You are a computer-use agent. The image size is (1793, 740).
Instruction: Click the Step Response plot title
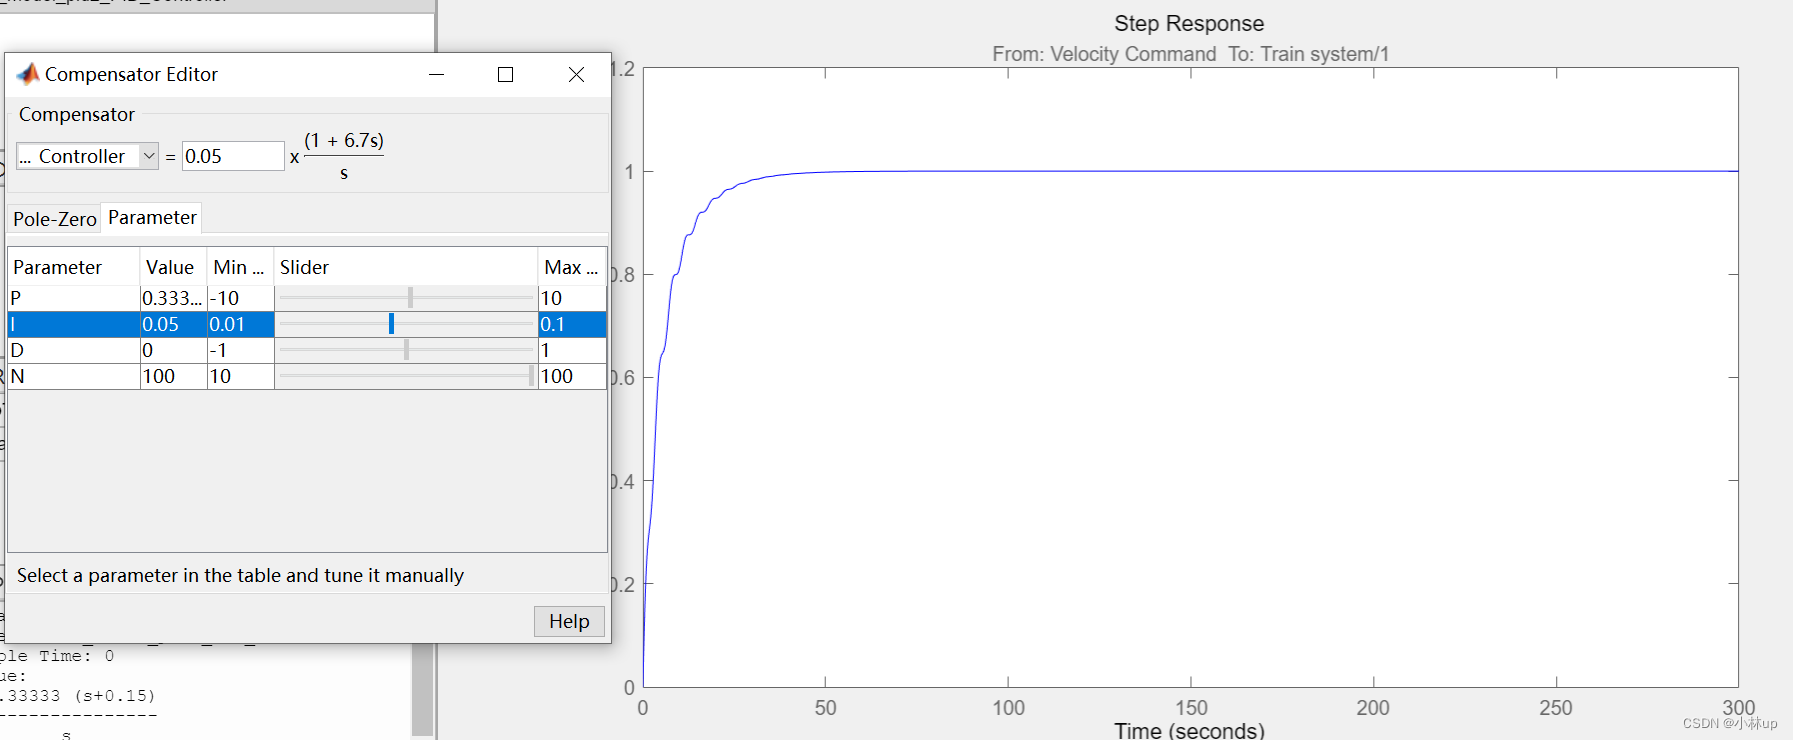1189,23
